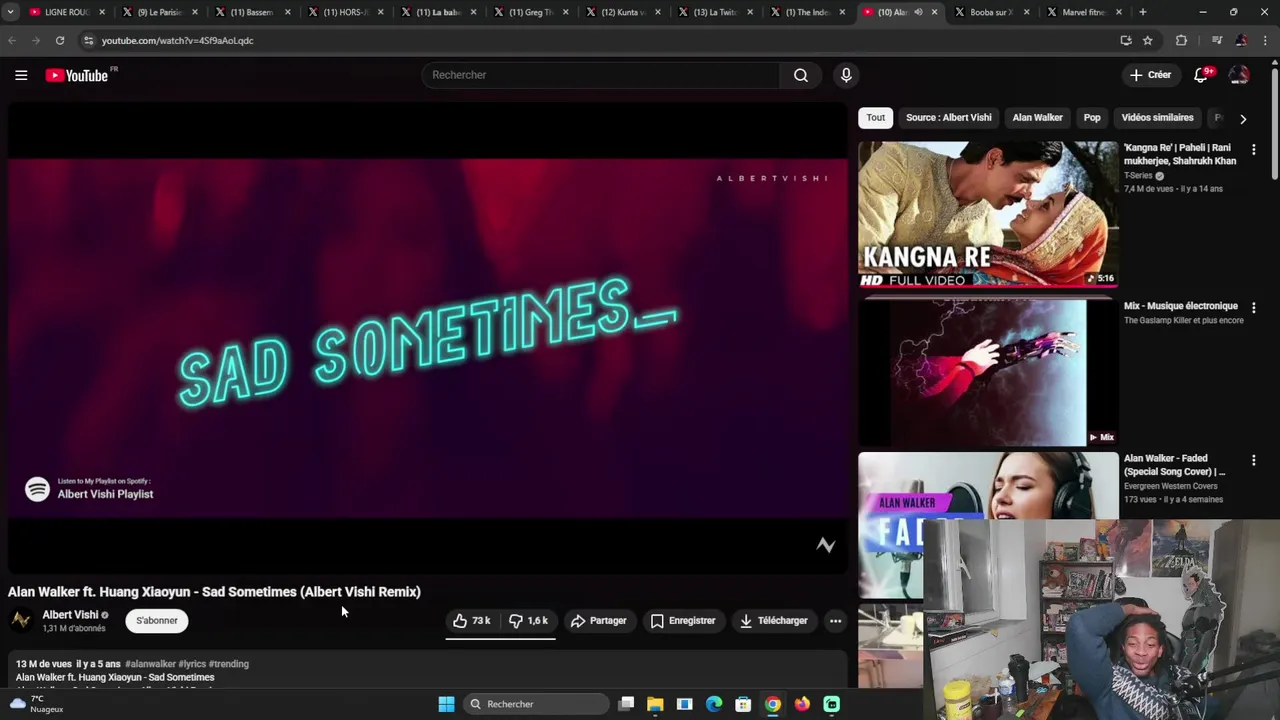Viewport: 1280px width, 720px height.
Task: Select the Alan Walker filter chip
Action: pos(1037,118)
